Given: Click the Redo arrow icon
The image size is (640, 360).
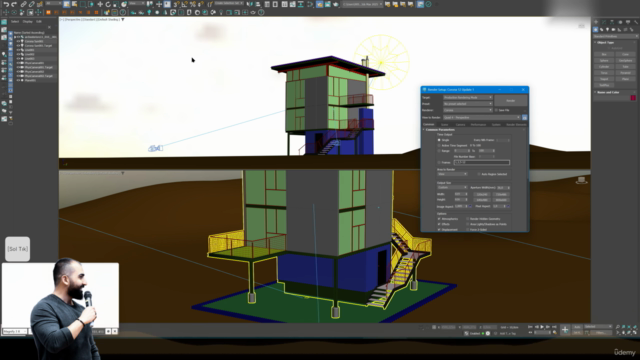Looking at the screenshot, I should tap(14, 4).
